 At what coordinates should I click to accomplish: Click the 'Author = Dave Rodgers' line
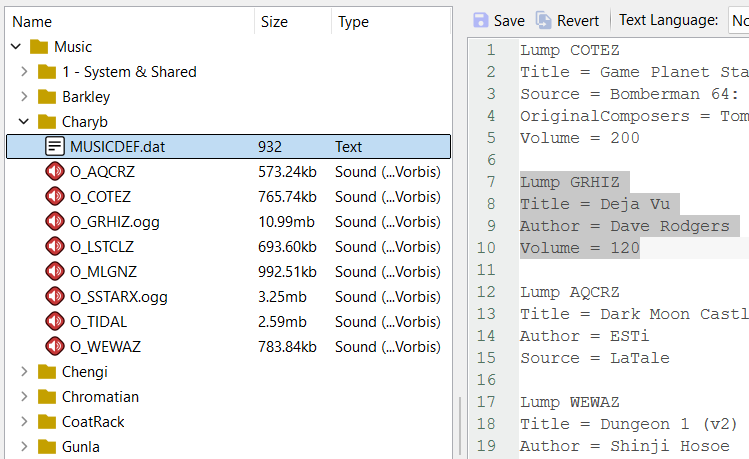625,226
